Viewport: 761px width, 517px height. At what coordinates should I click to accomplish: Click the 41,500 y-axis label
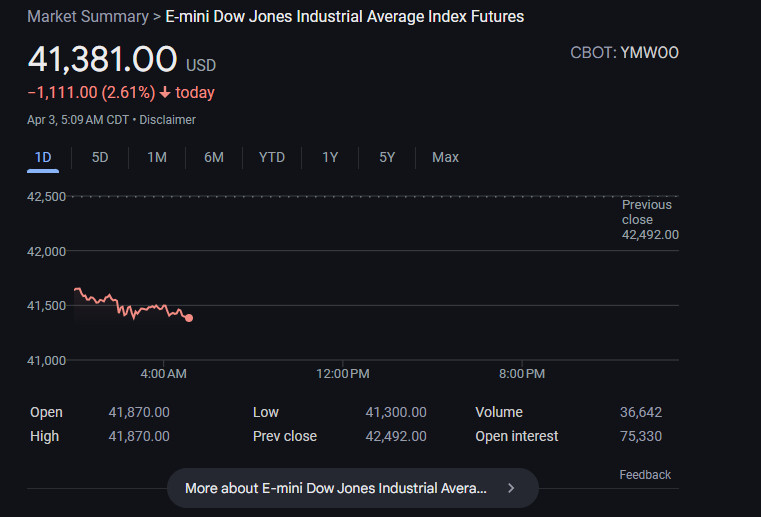coord(47,305)
